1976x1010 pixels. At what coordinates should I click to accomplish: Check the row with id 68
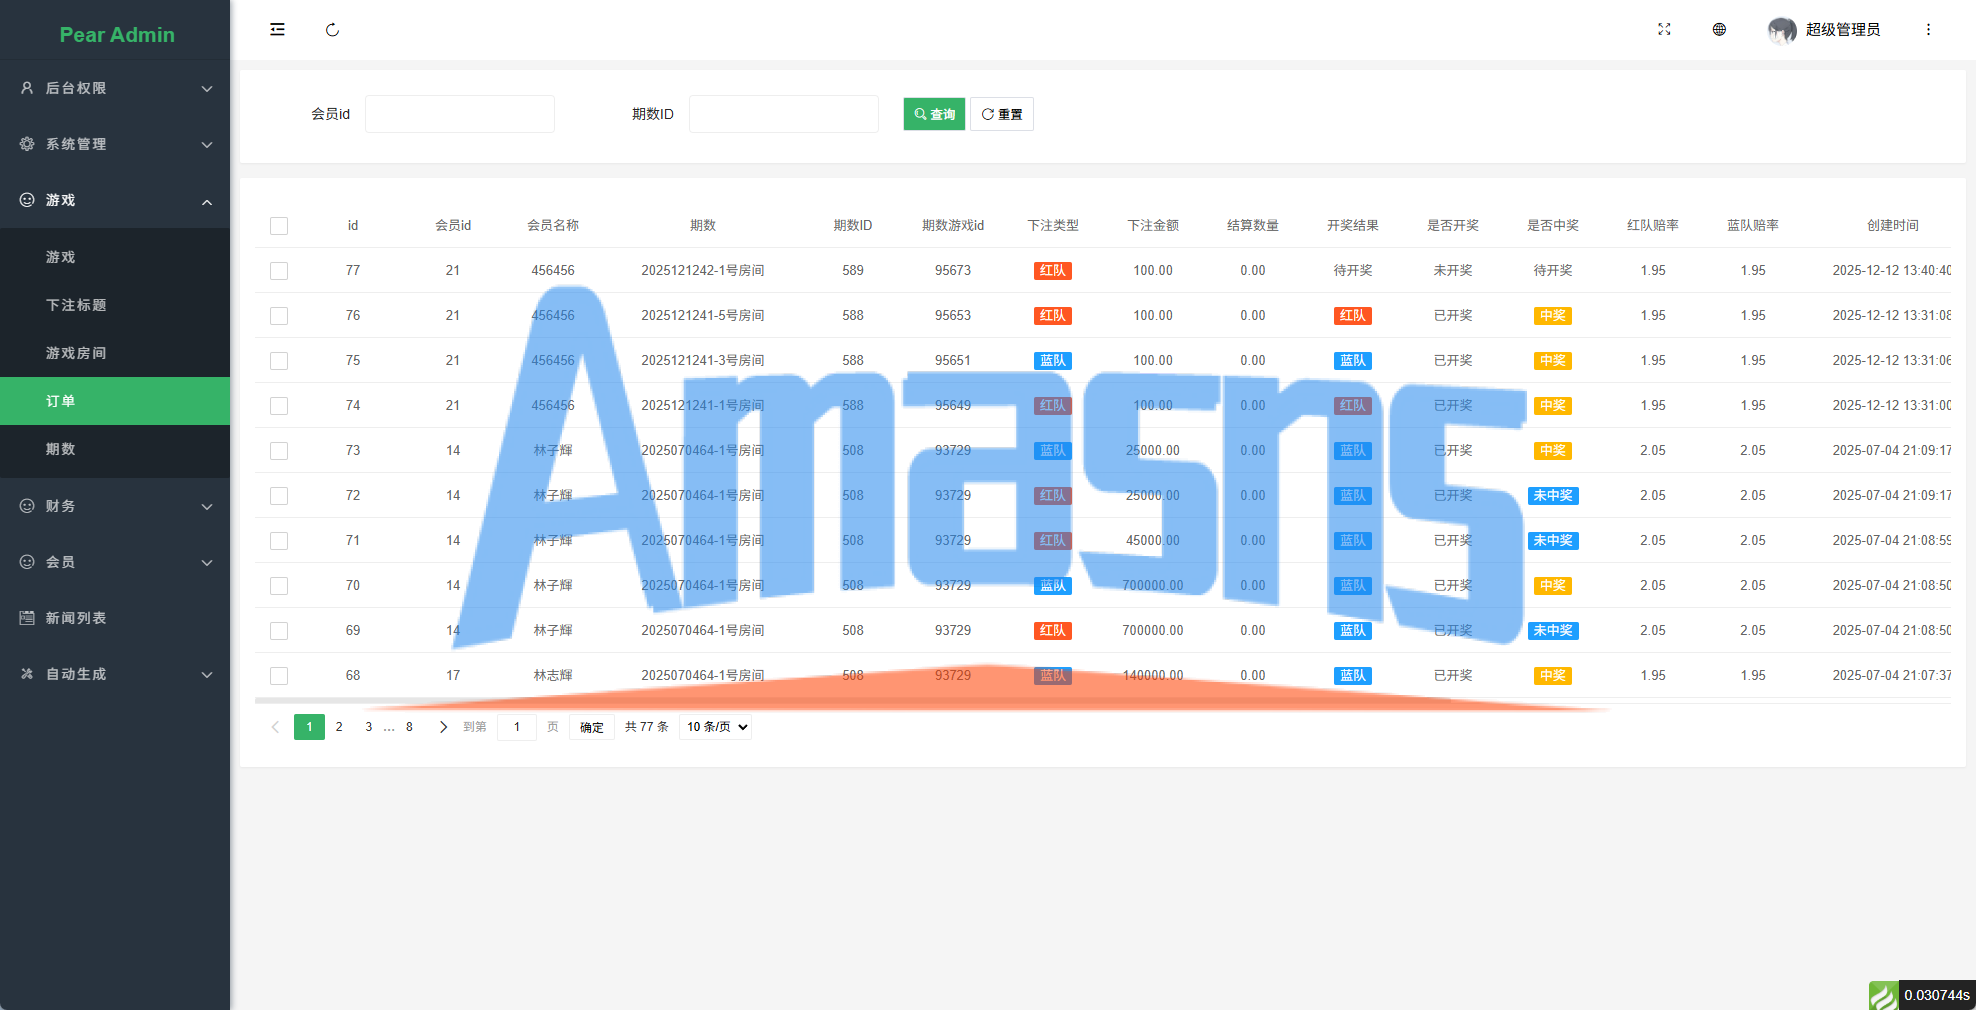279,676
